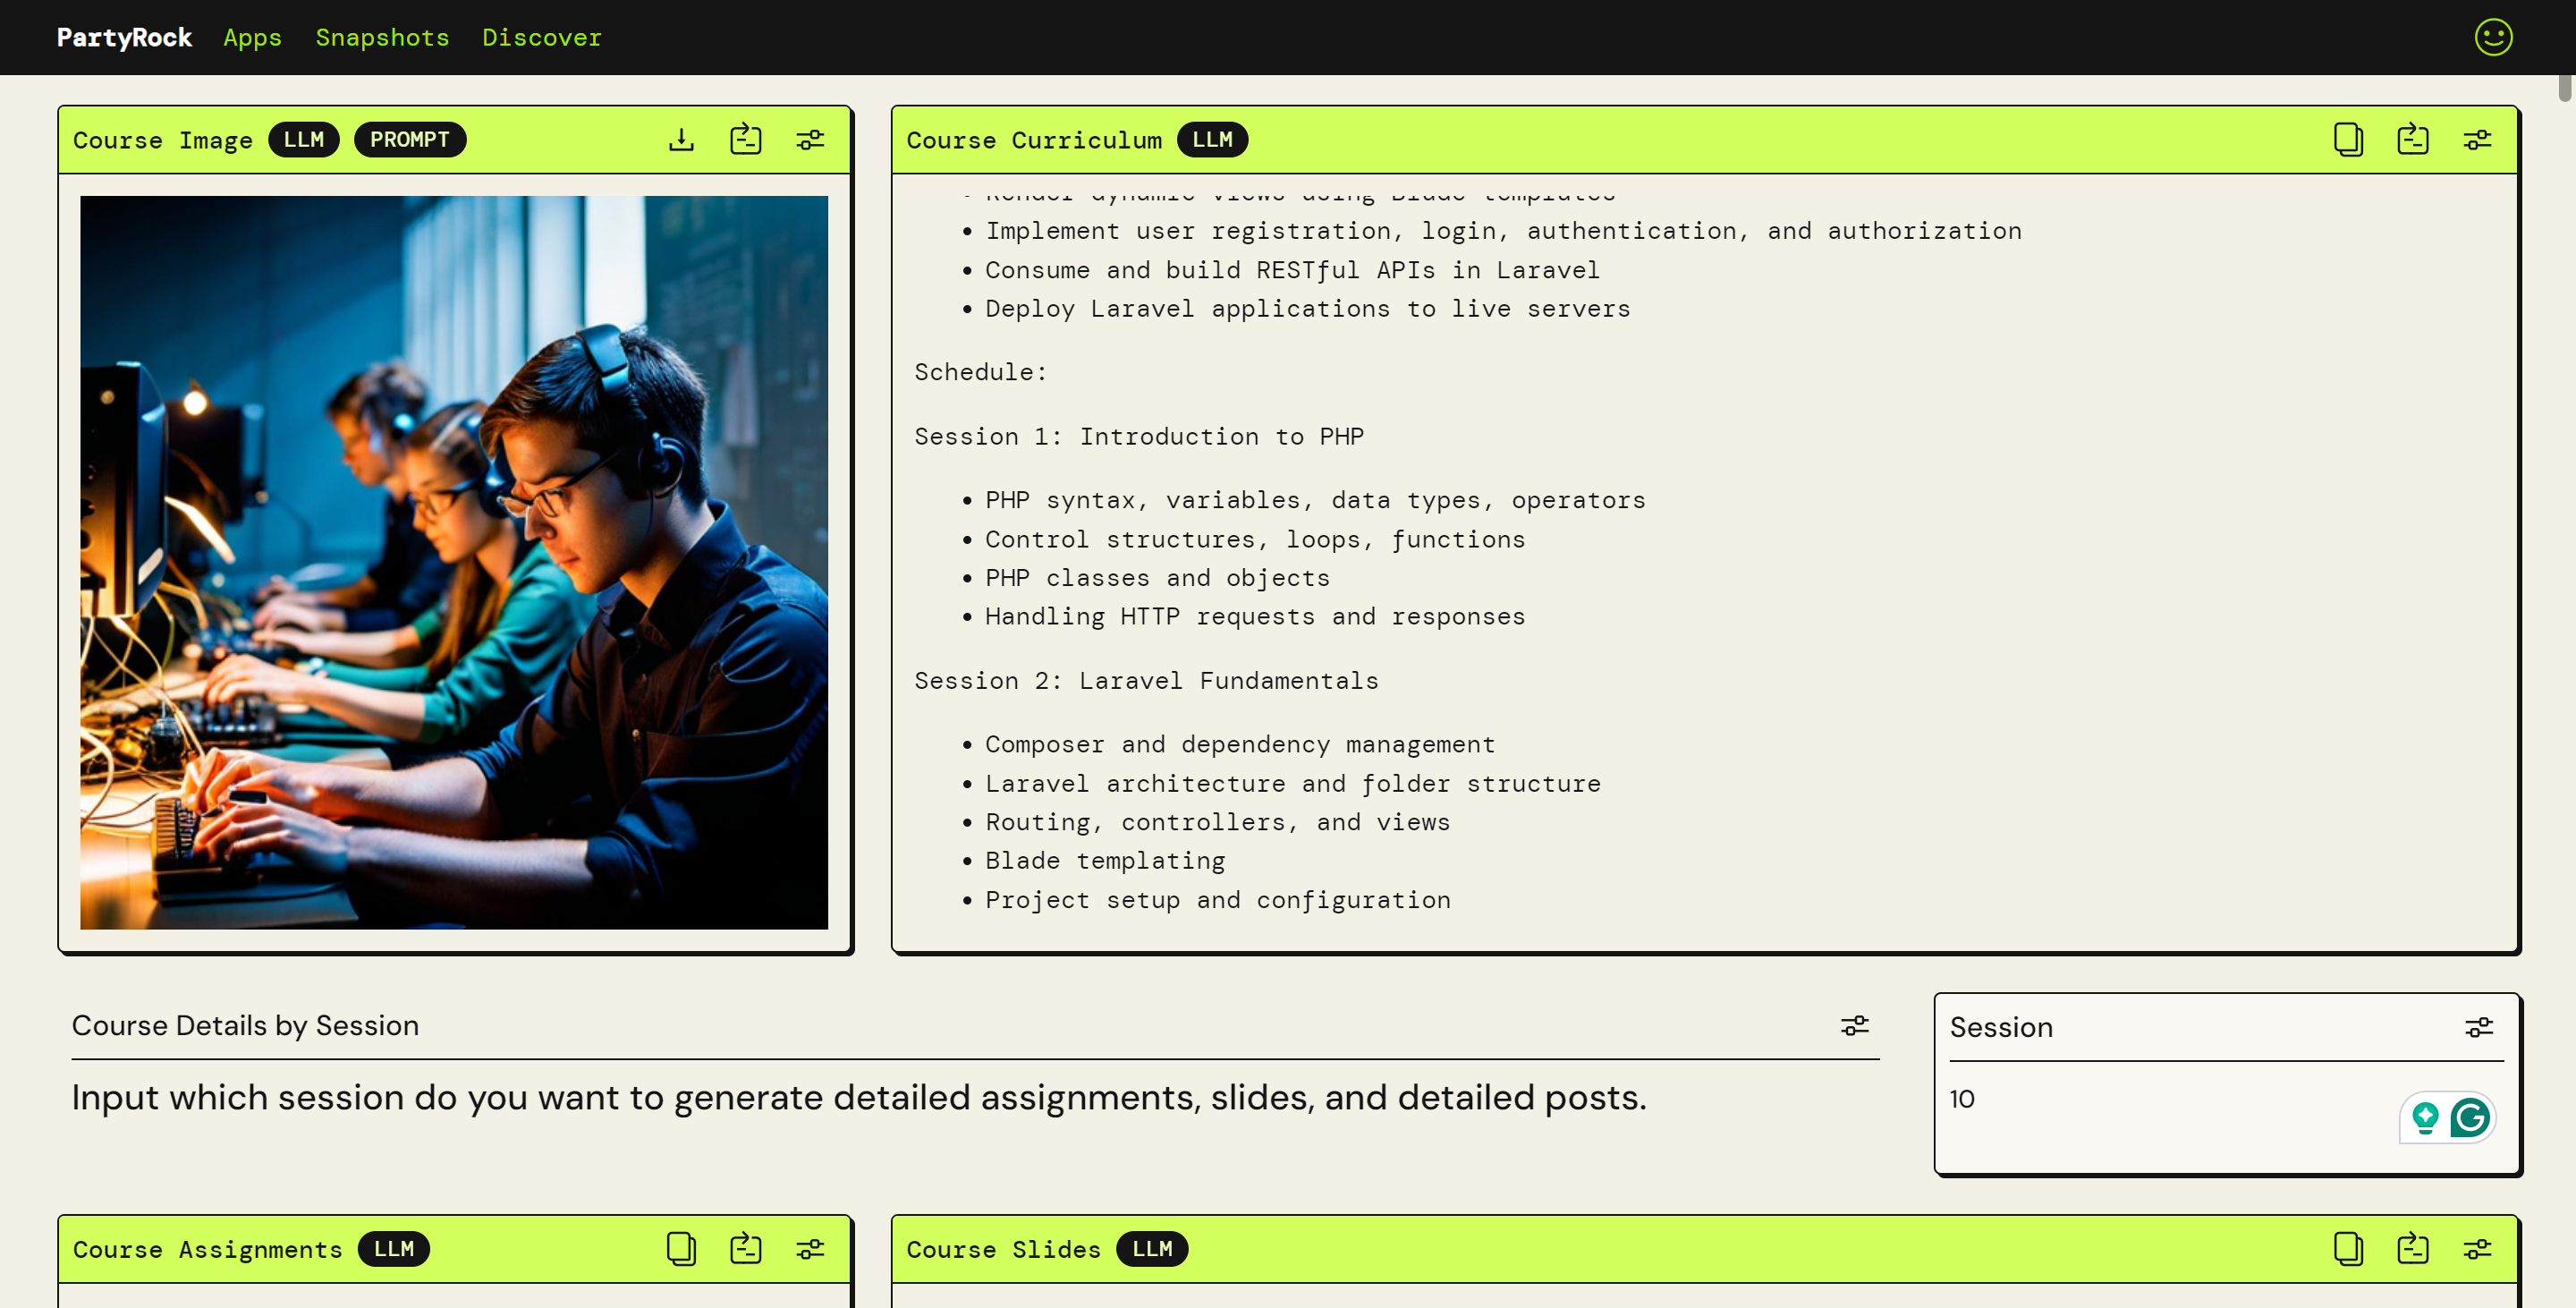Regenerate the Course Assignments widget

(x=745, y=1248)
